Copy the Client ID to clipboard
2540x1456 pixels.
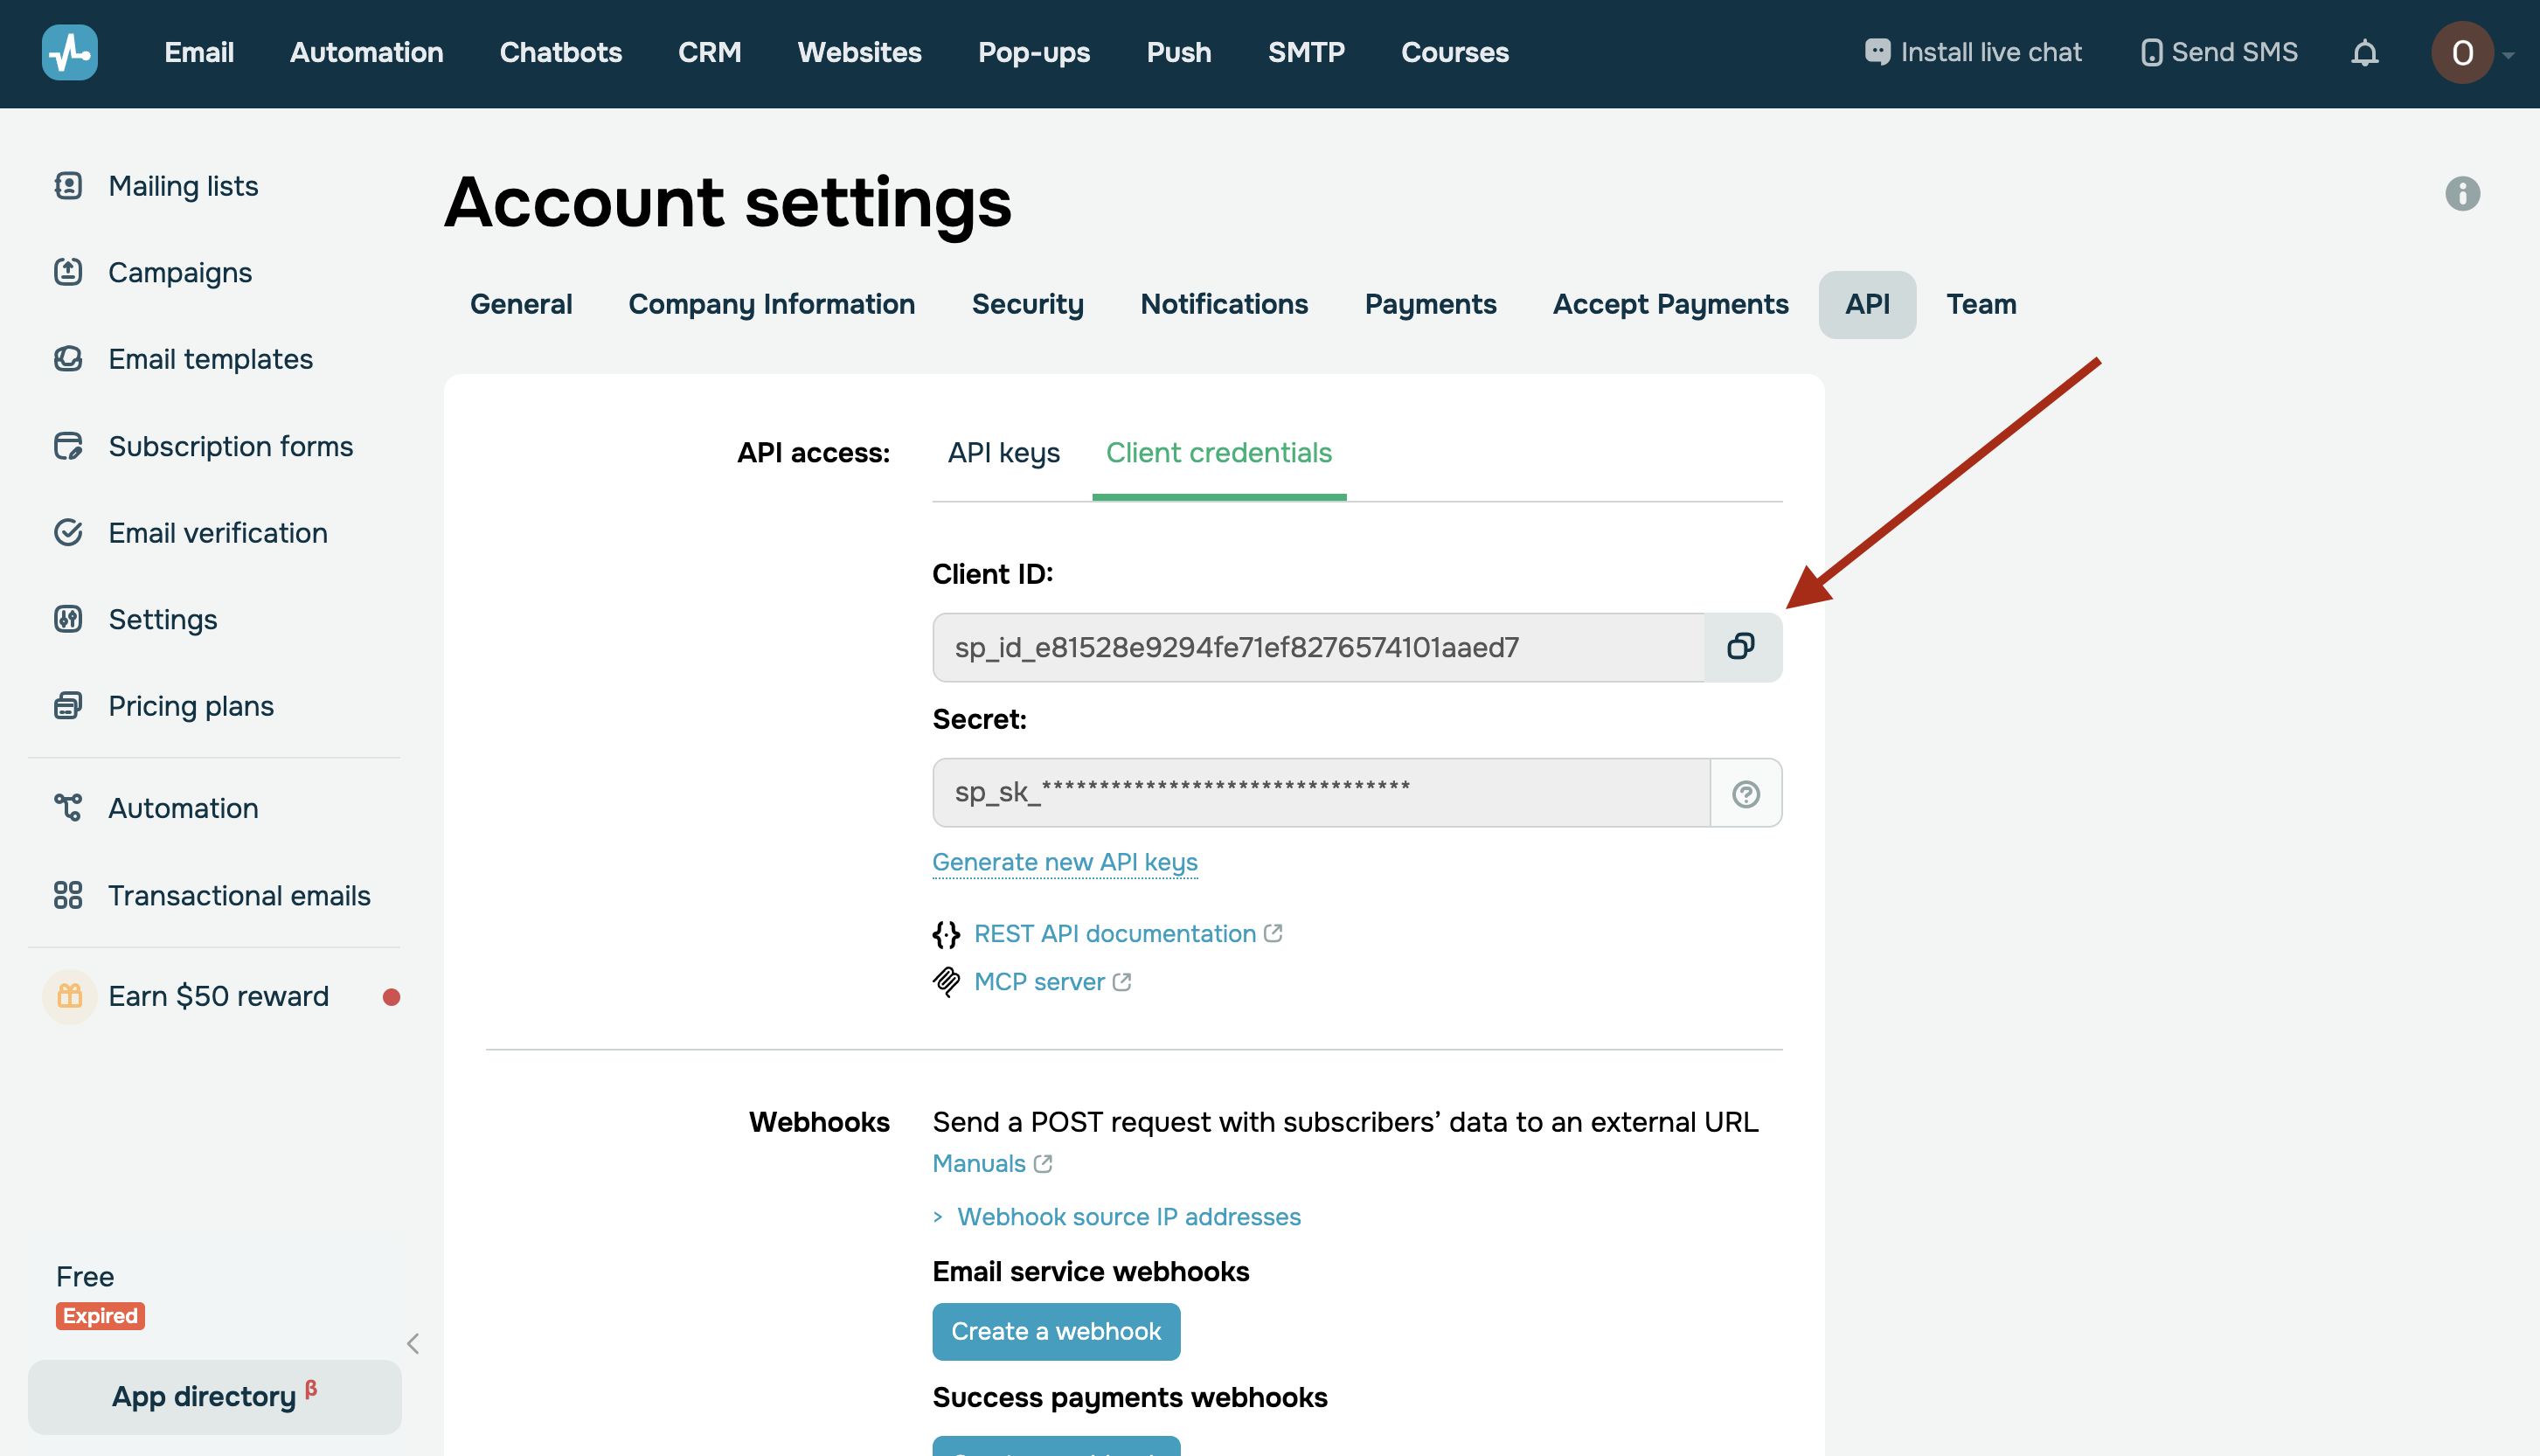pos(1741,647)
